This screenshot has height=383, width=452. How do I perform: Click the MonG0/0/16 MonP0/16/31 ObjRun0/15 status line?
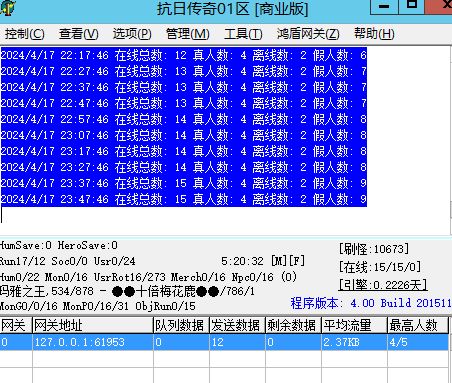click(x=98, y=306)
